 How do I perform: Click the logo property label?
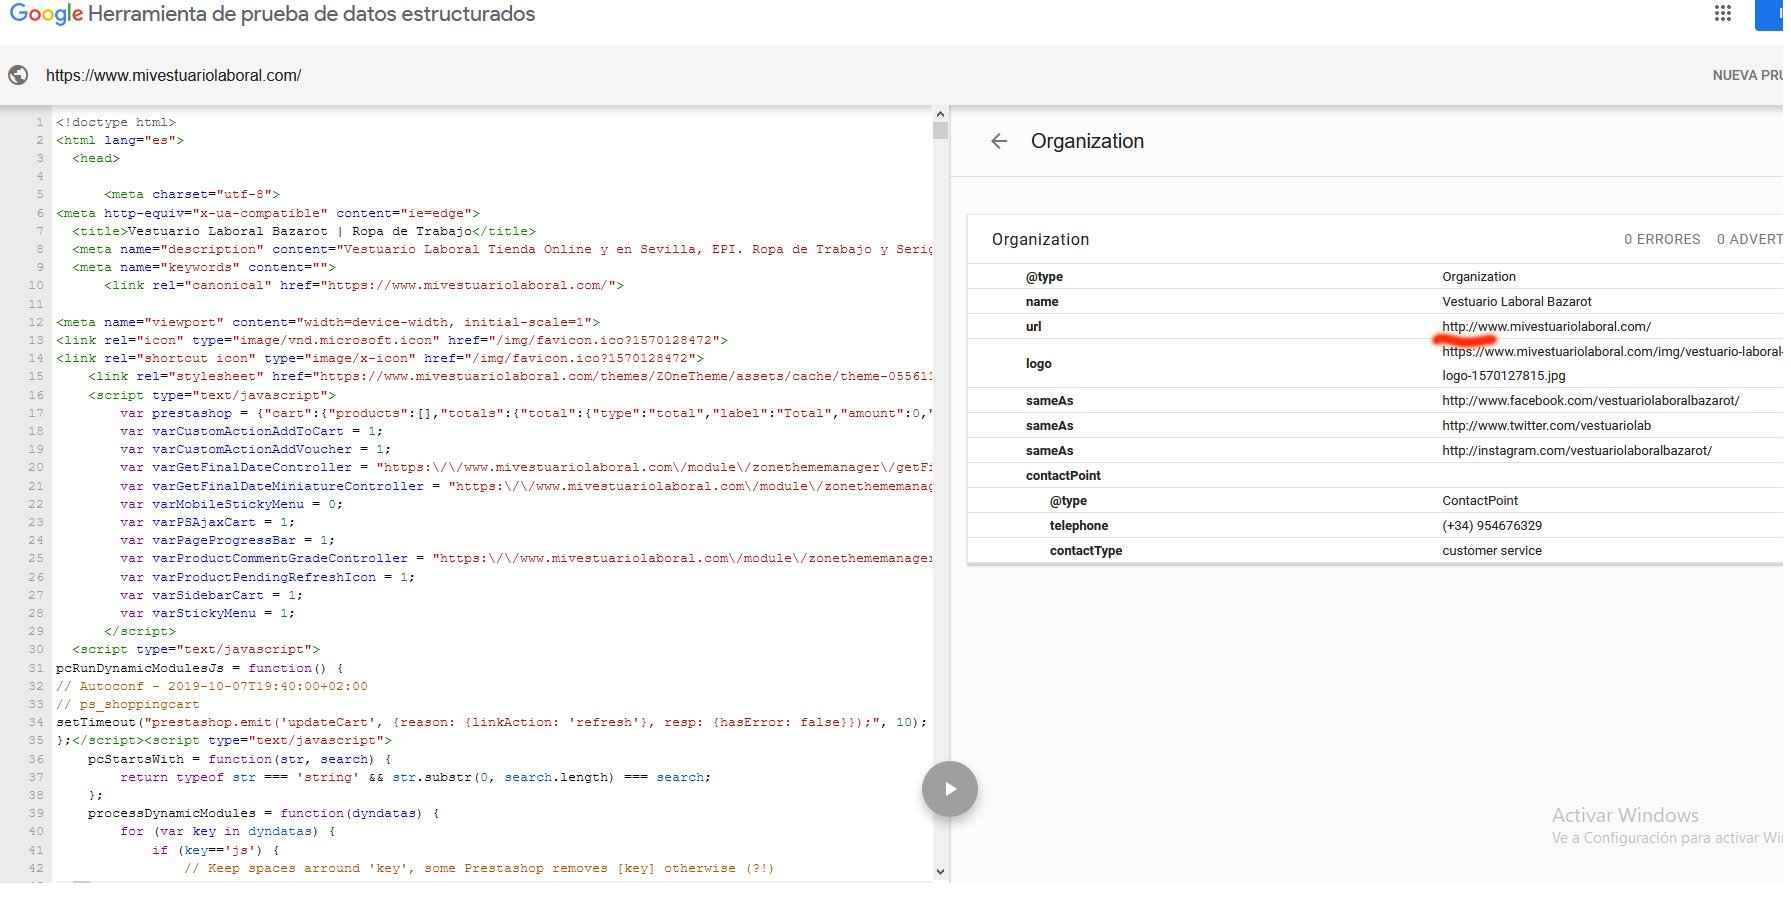click(x=1038, y=363)
